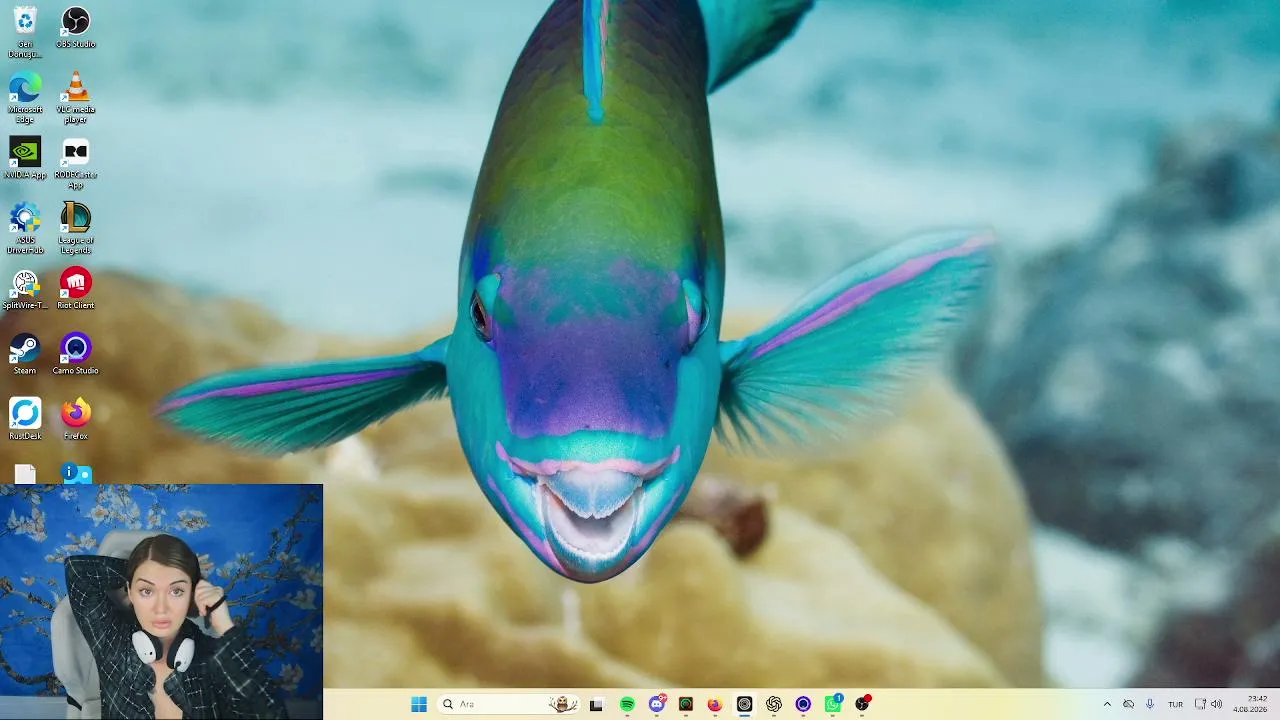Launch OBS Studio from the desktop

point(76,28)
